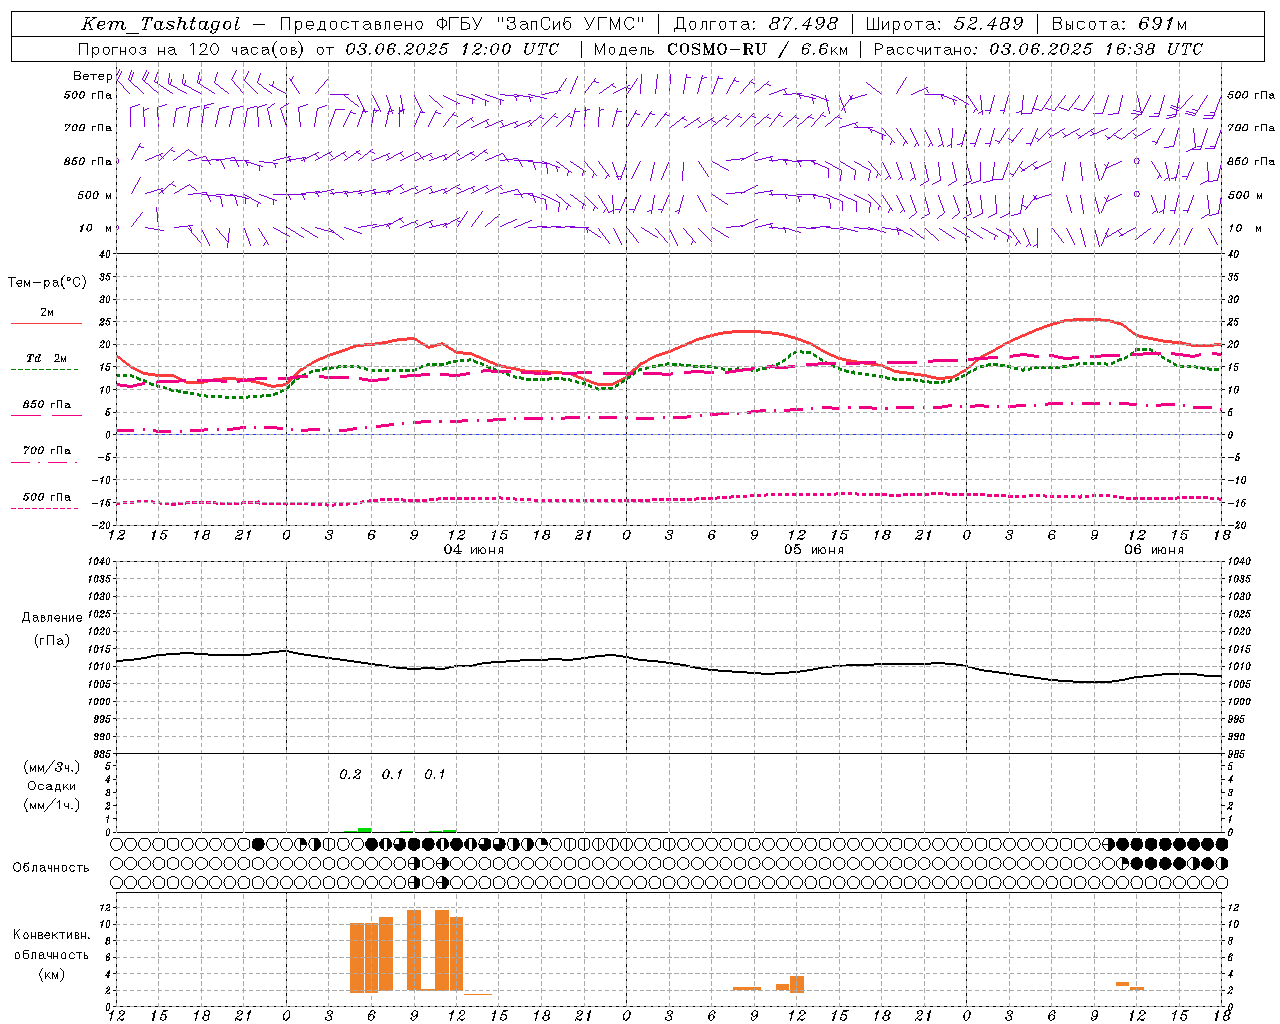Click the 'Облачность' cloud cover row label
1280x1024 pixels.
51,867
